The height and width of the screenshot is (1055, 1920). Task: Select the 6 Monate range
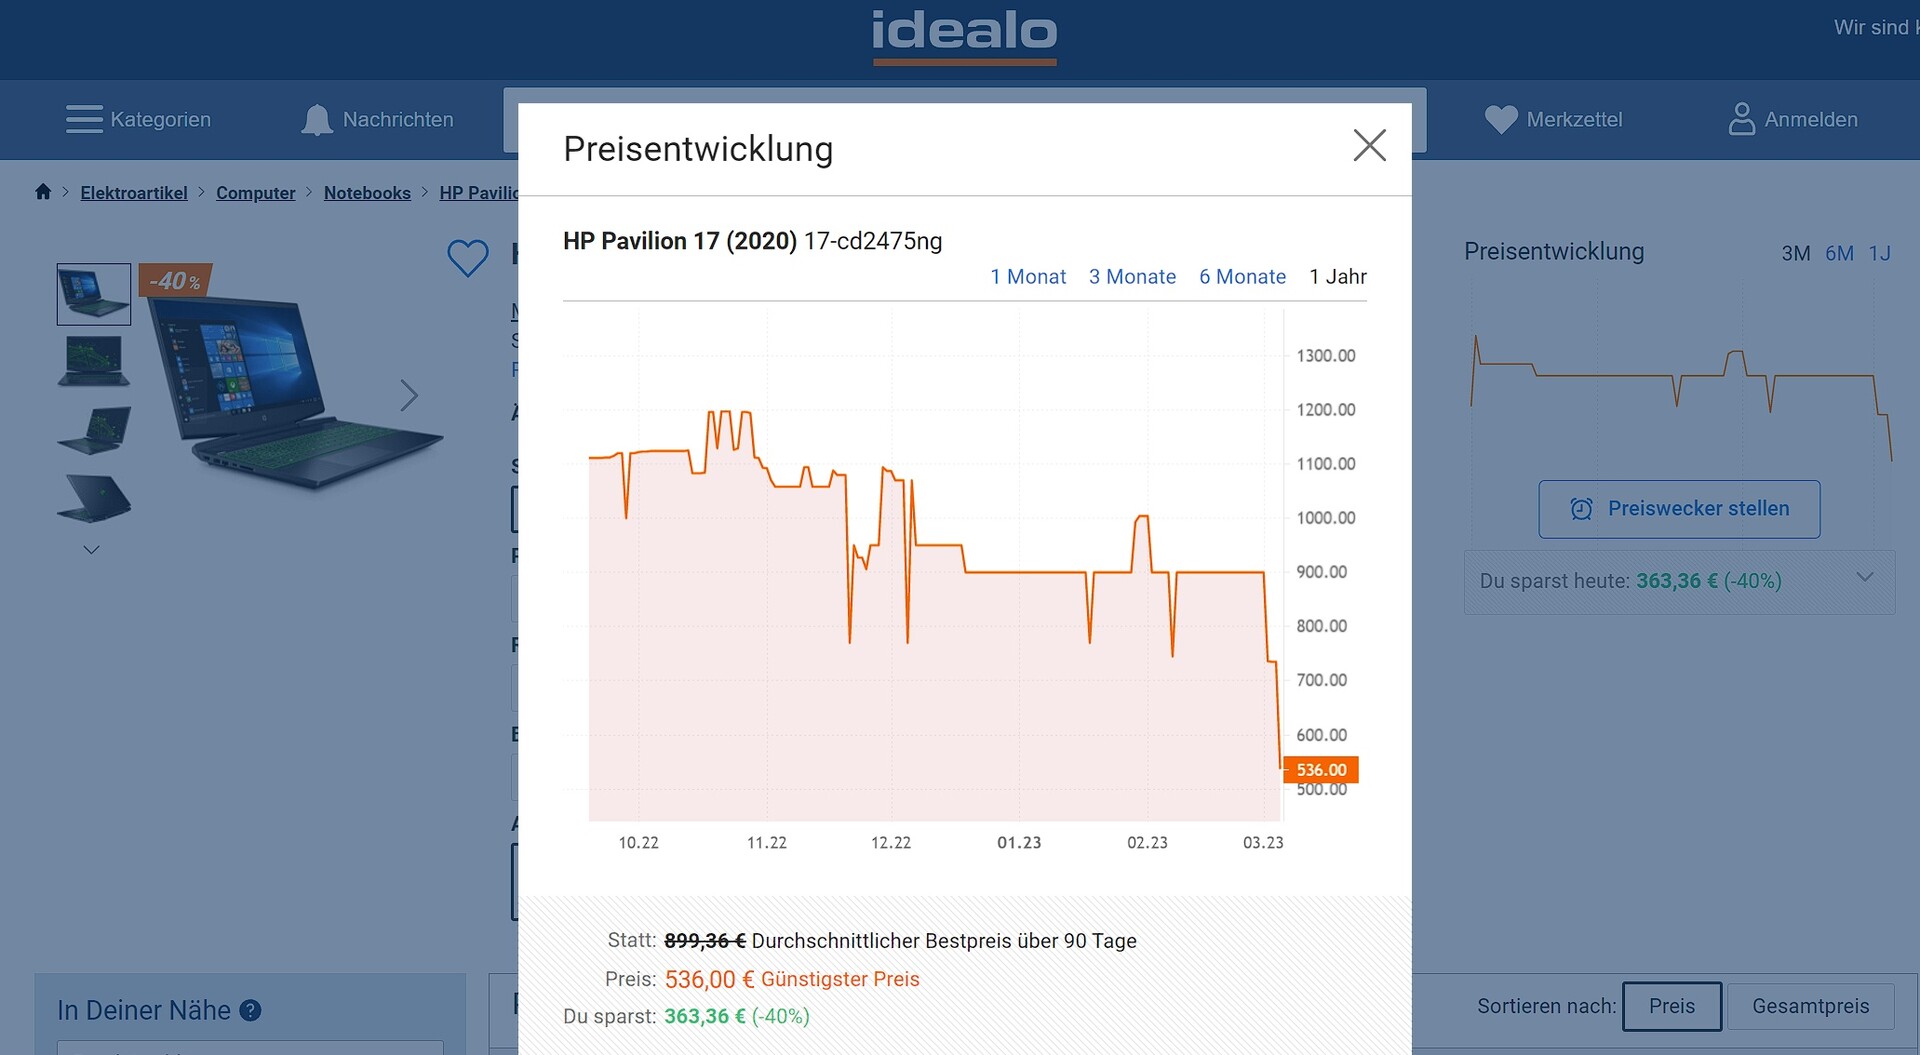pyautogui.click(x=1242, y=277)
